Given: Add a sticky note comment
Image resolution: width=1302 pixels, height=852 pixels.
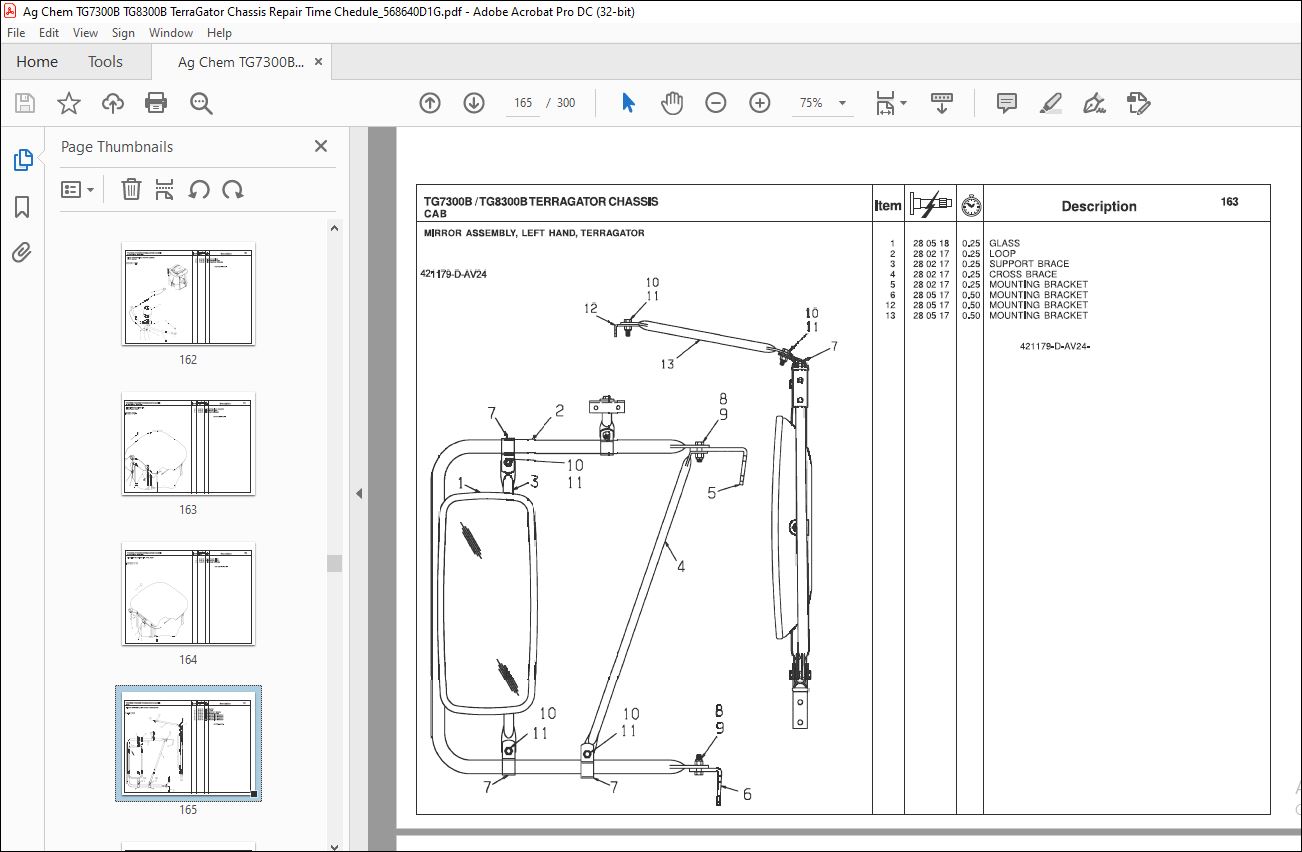Looking at the screenshot, I should (x=1007, y=103).
